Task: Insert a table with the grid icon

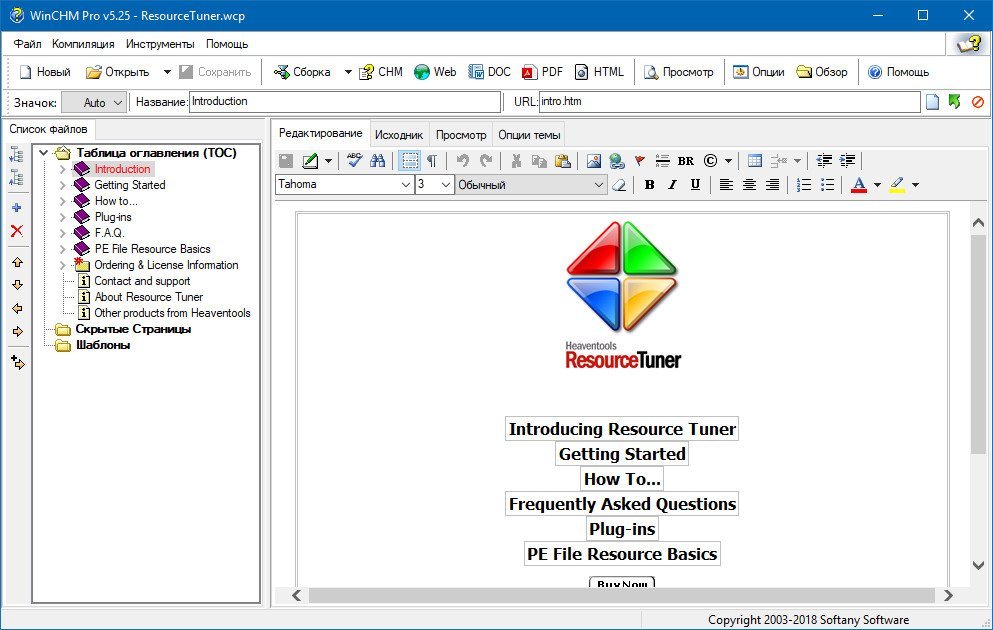Action: pyautogui.click(x=754, y=161)
